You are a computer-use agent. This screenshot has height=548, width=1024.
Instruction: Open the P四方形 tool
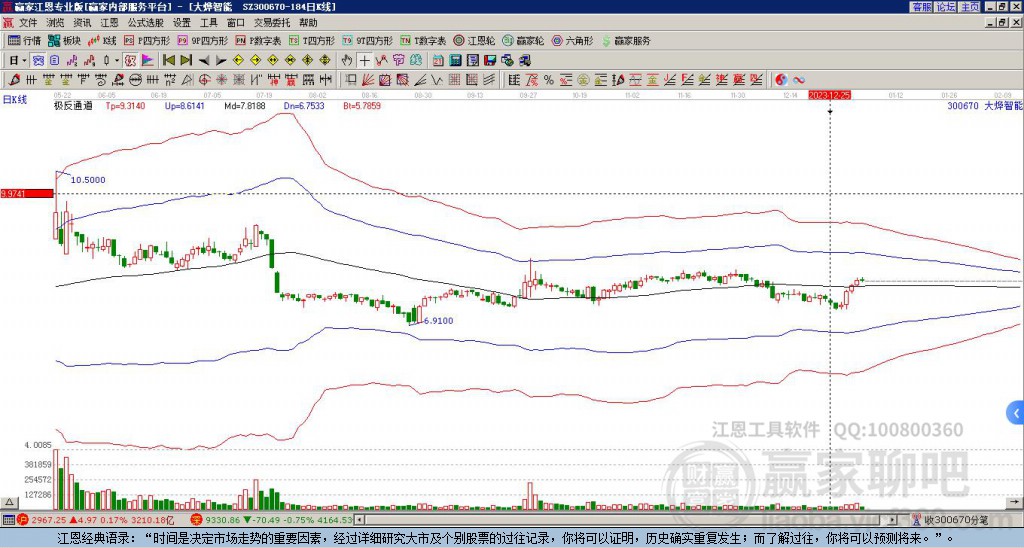point(148,40)
